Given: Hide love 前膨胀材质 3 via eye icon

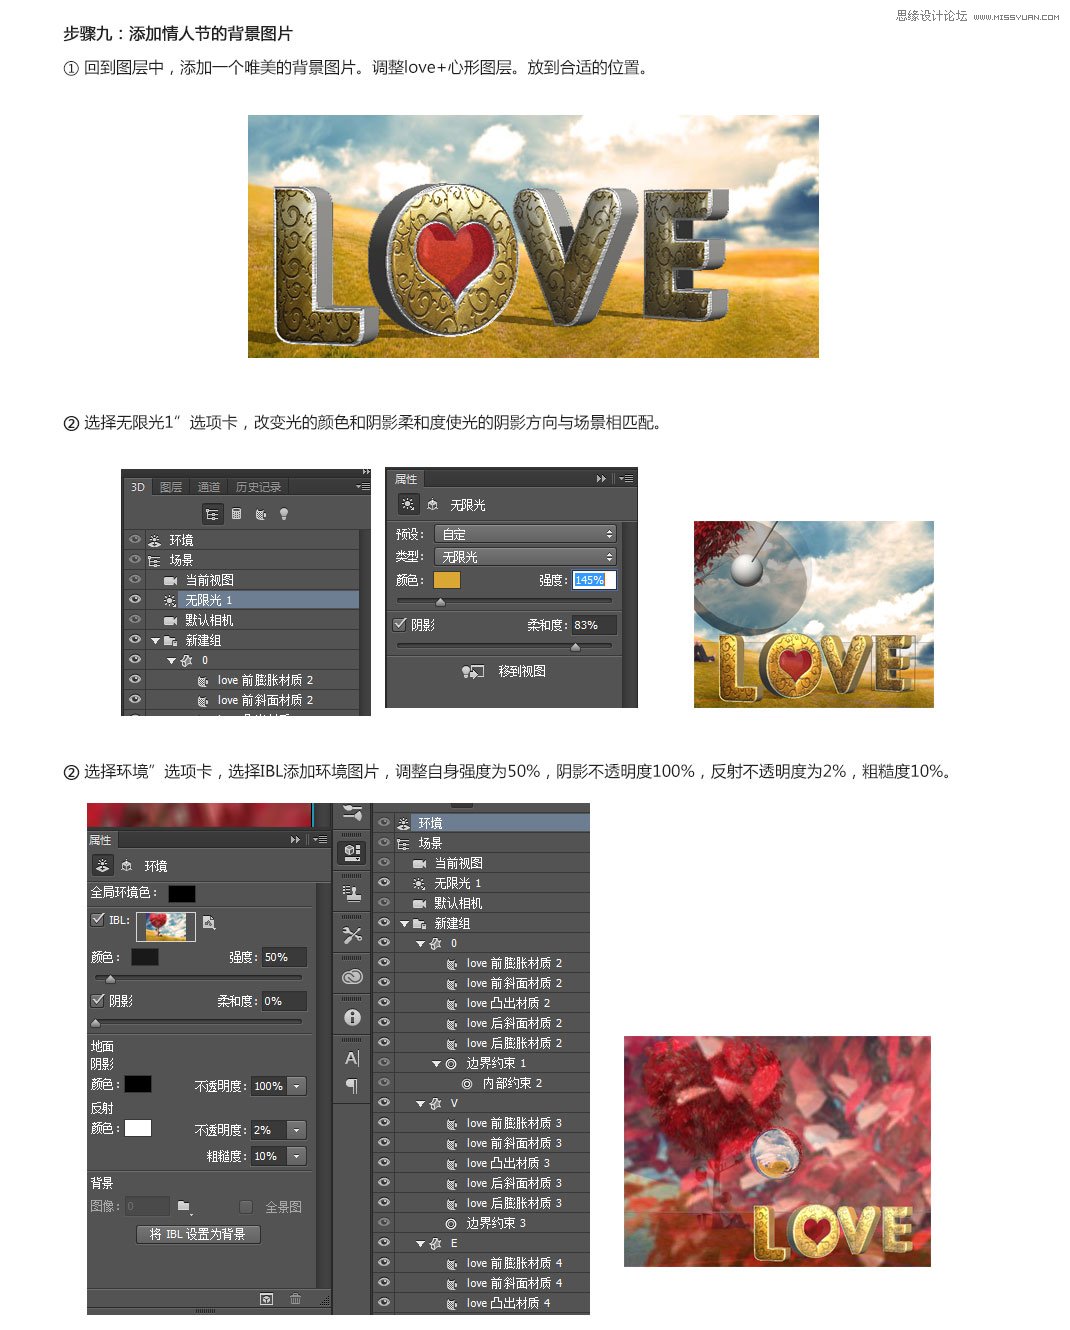Looking at the screenshot, I should coord(384,1123).
